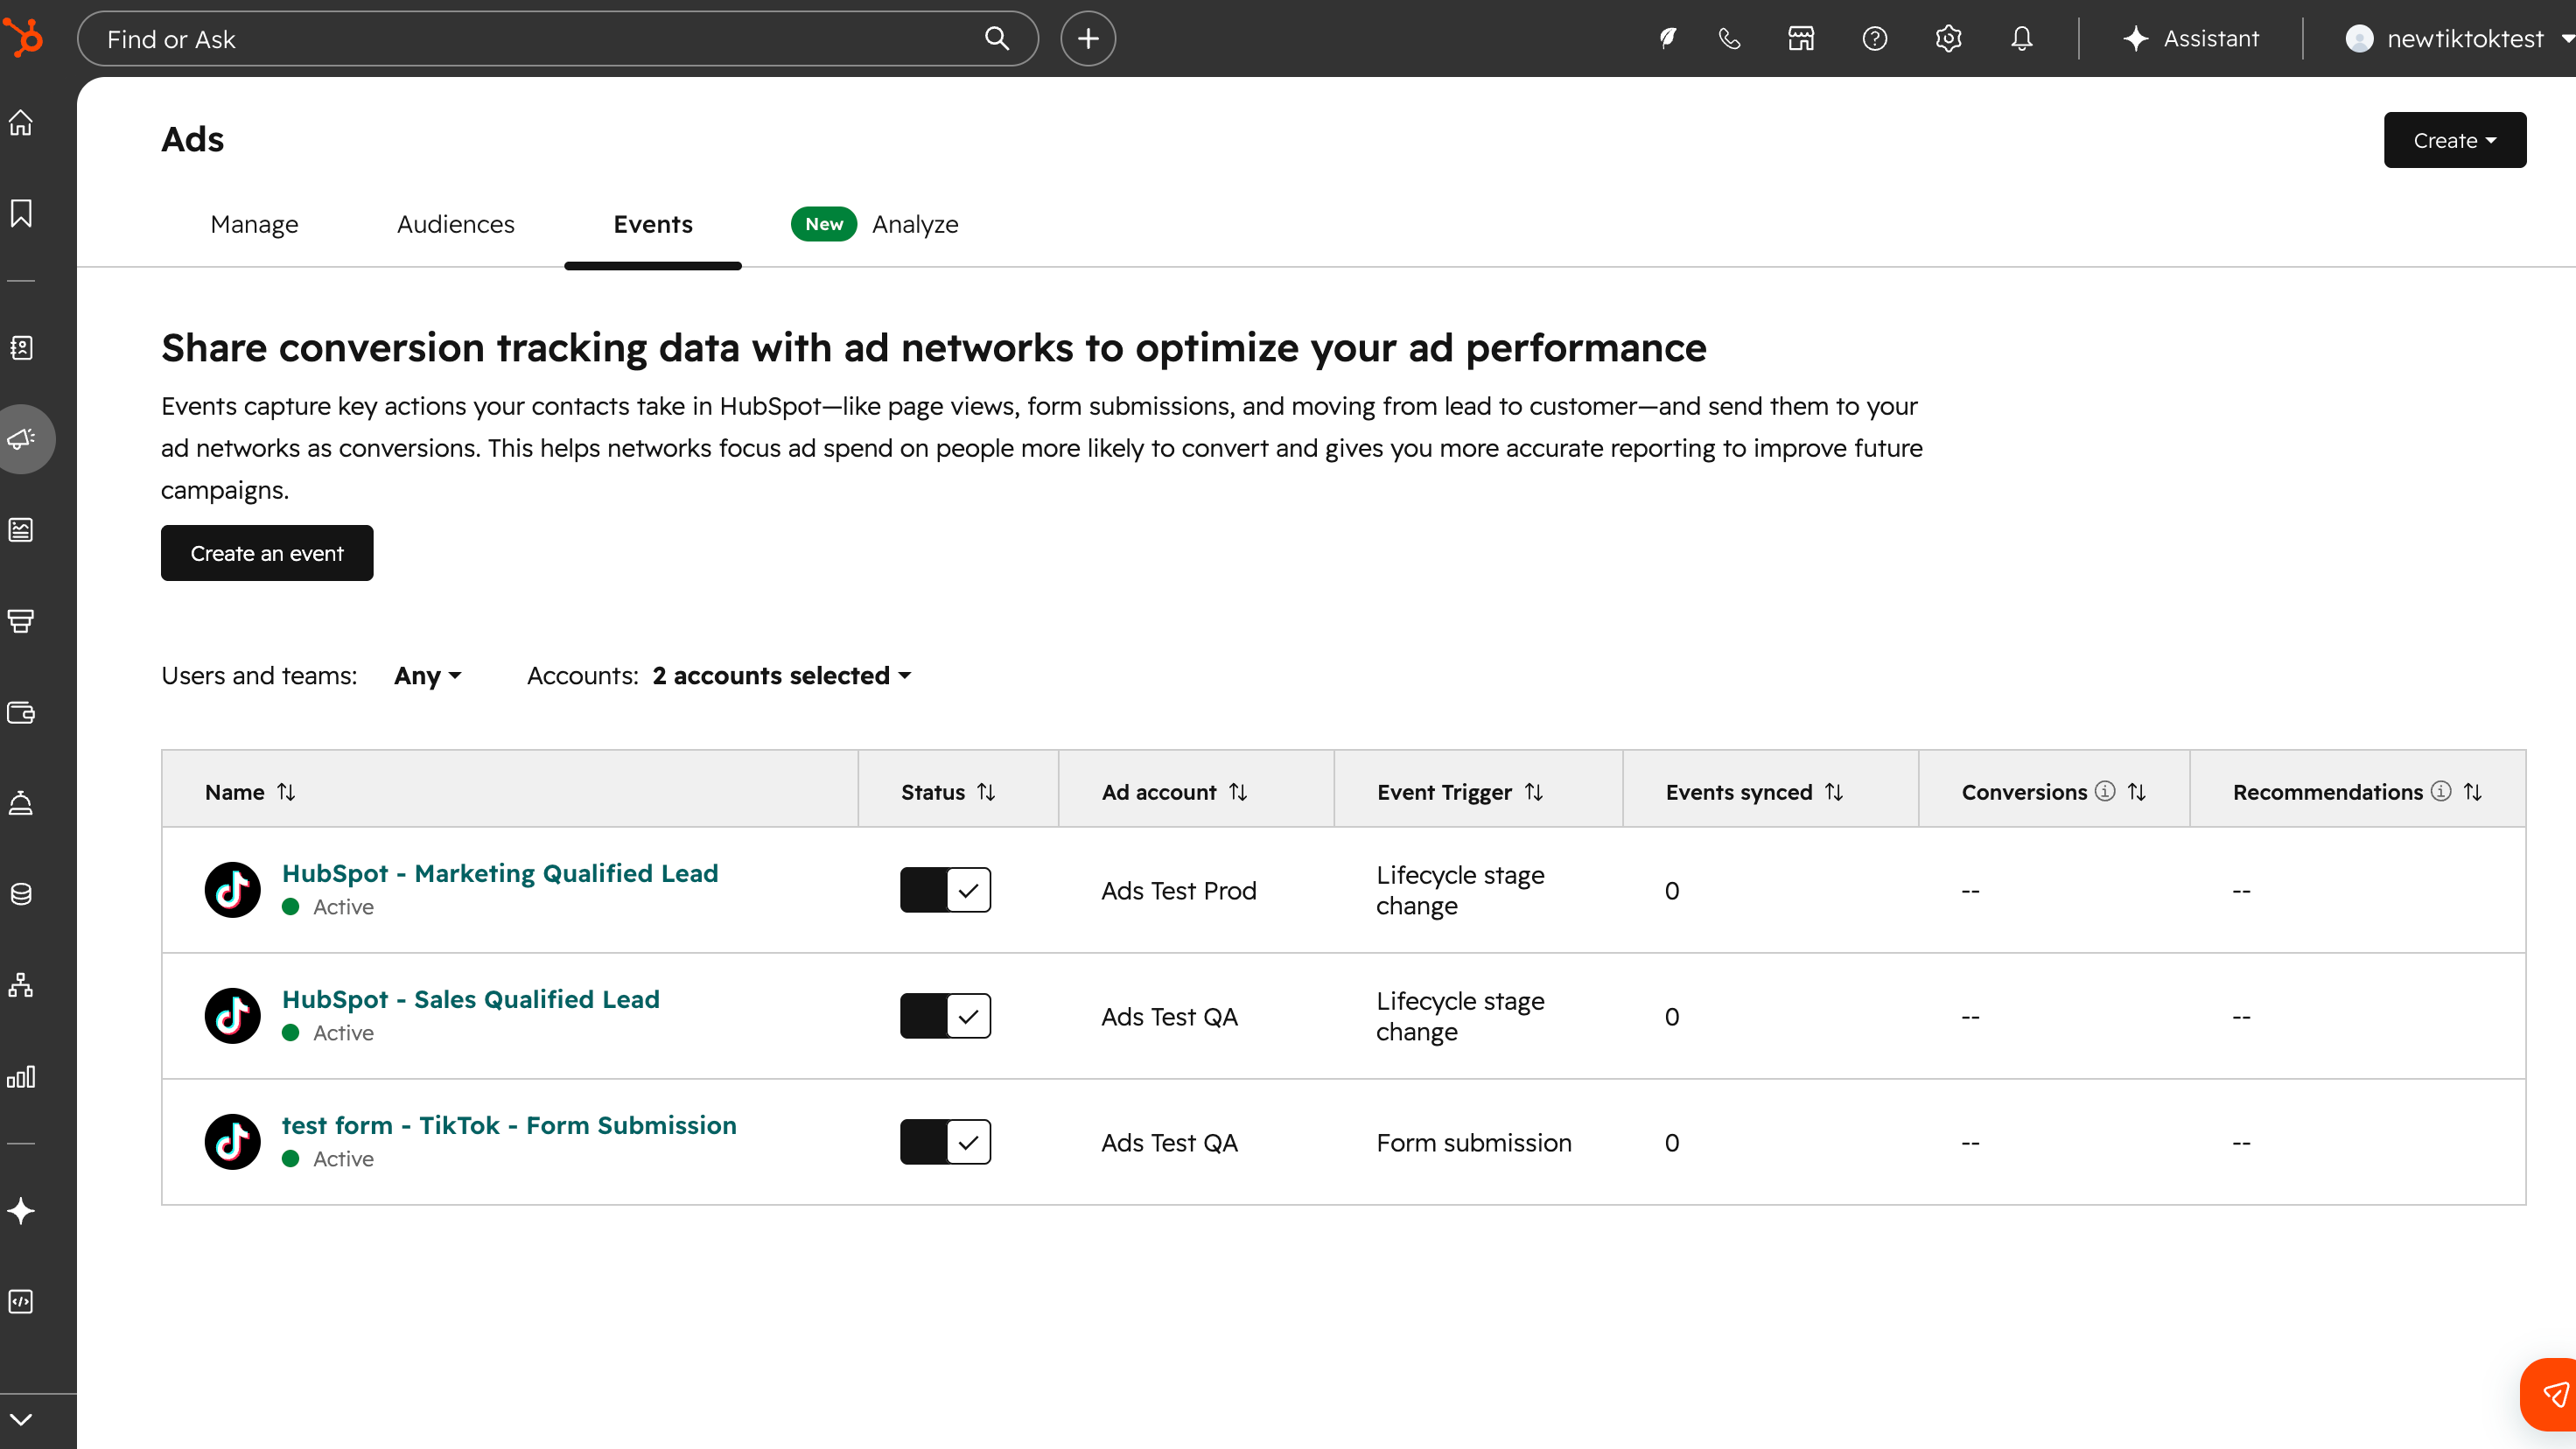Sort the table by Status
This screenshot has width=2576, height=1449.
pyautogui.click(x=986, y=792)
